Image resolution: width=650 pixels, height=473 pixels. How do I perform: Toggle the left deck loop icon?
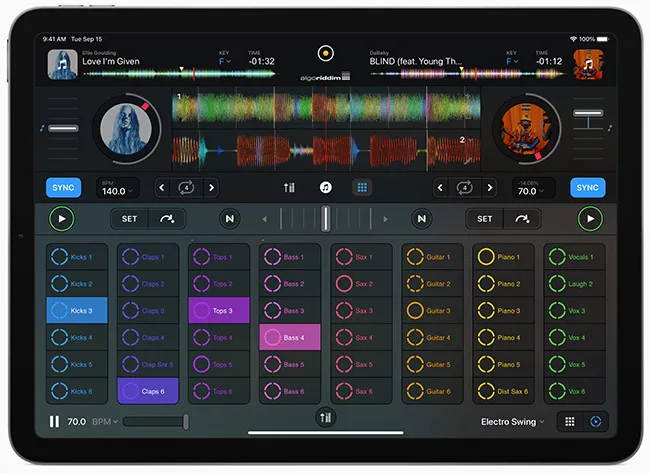click(x=187, y=188)
